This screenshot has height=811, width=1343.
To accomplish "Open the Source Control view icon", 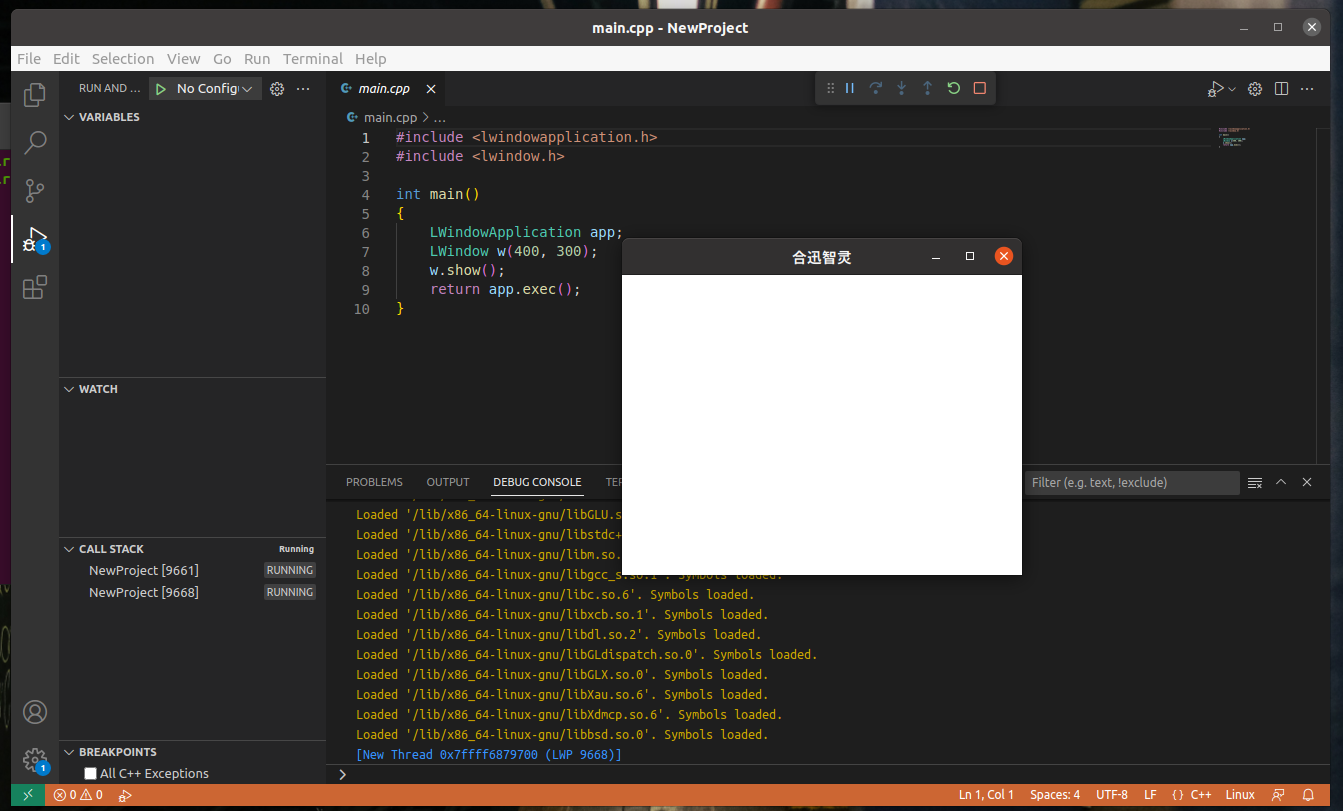I will 35,191.
